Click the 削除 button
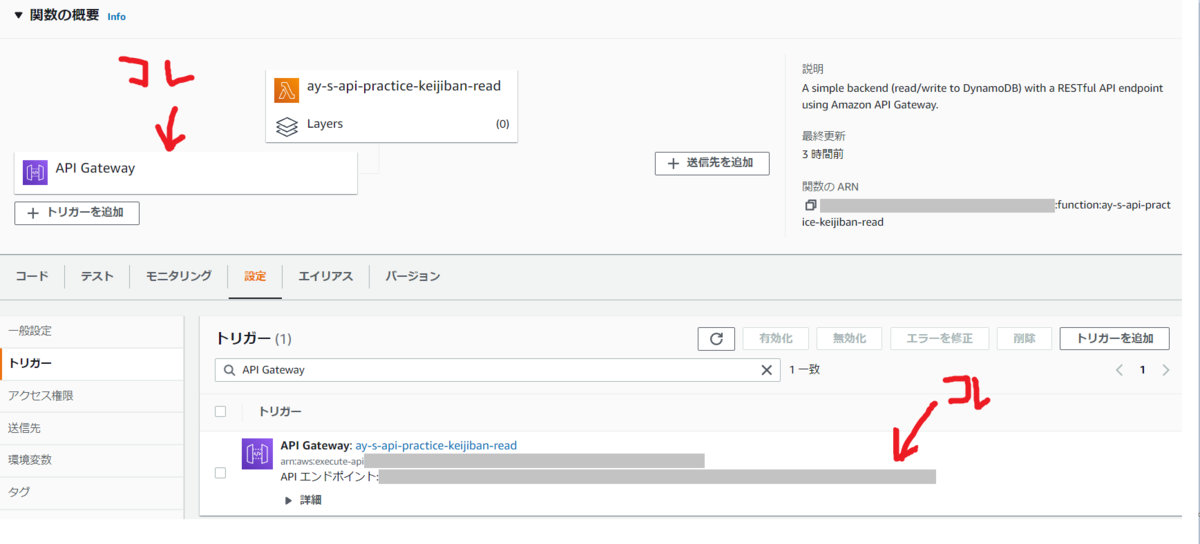This screenshot has height=544, width=1200. [1024, 339]
